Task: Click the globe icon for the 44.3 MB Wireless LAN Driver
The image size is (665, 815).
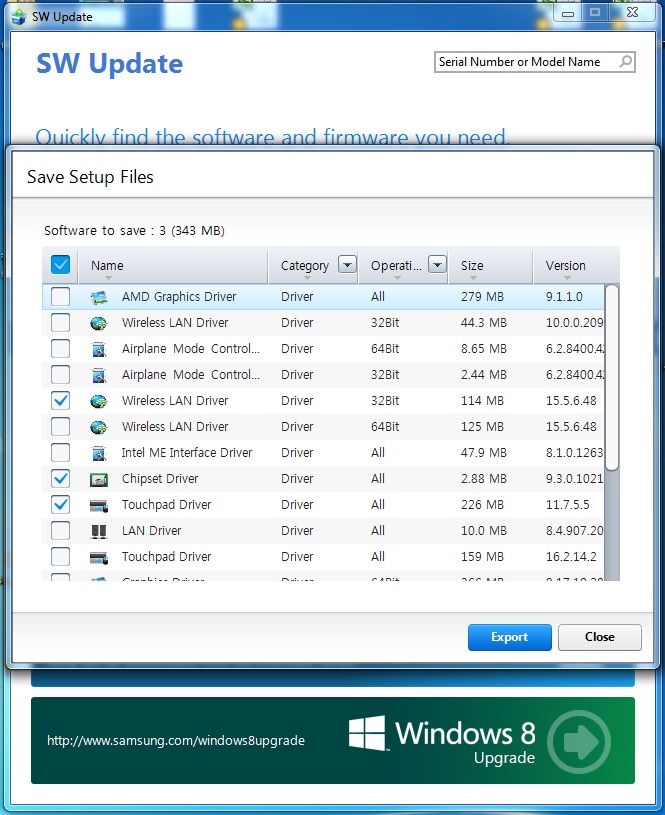Action: coord(99,323)
